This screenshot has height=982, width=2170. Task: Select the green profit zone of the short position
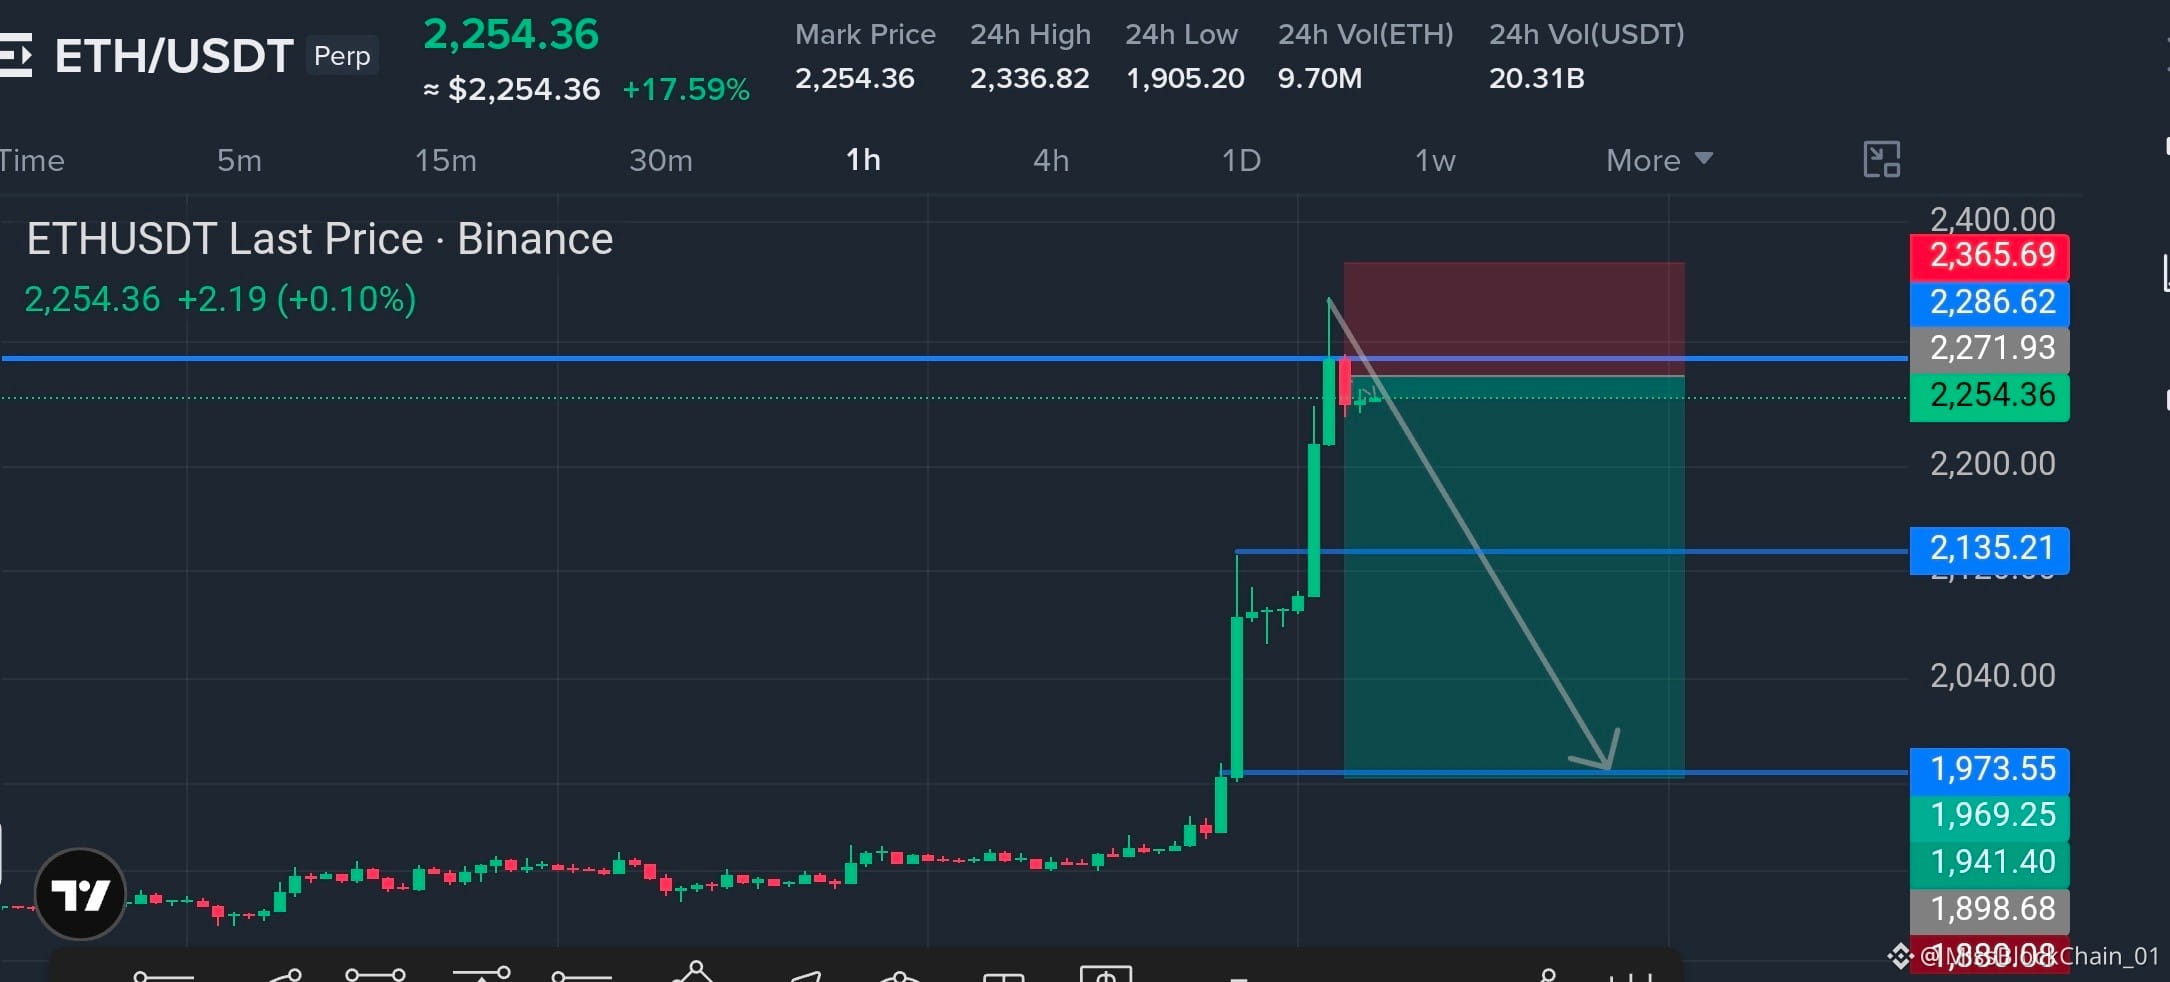click(x=1514, y=576)
